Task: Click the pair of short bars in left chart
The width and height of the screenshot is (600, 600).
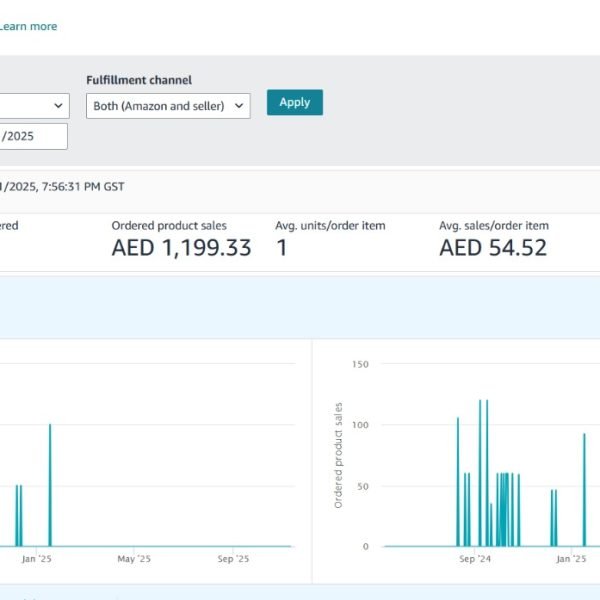Action: coord(18,515)
